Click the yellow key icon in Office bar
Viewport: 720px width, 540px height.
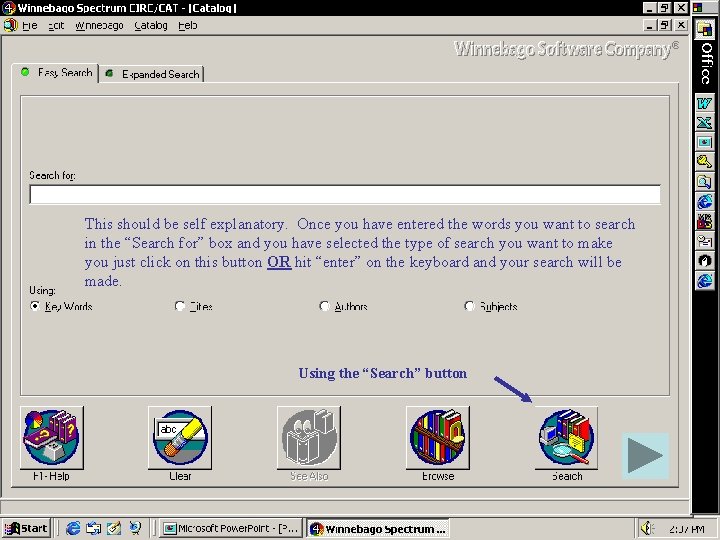tap(704, 162)
